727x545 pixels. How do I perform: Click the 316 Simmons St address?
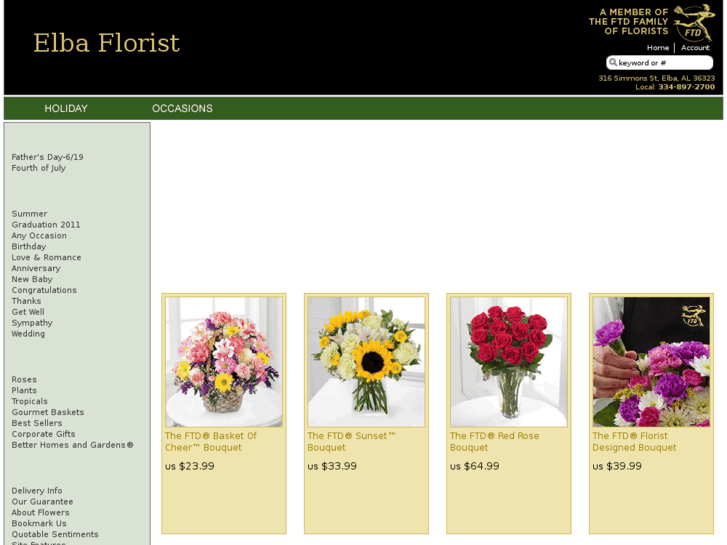[657, 78]
